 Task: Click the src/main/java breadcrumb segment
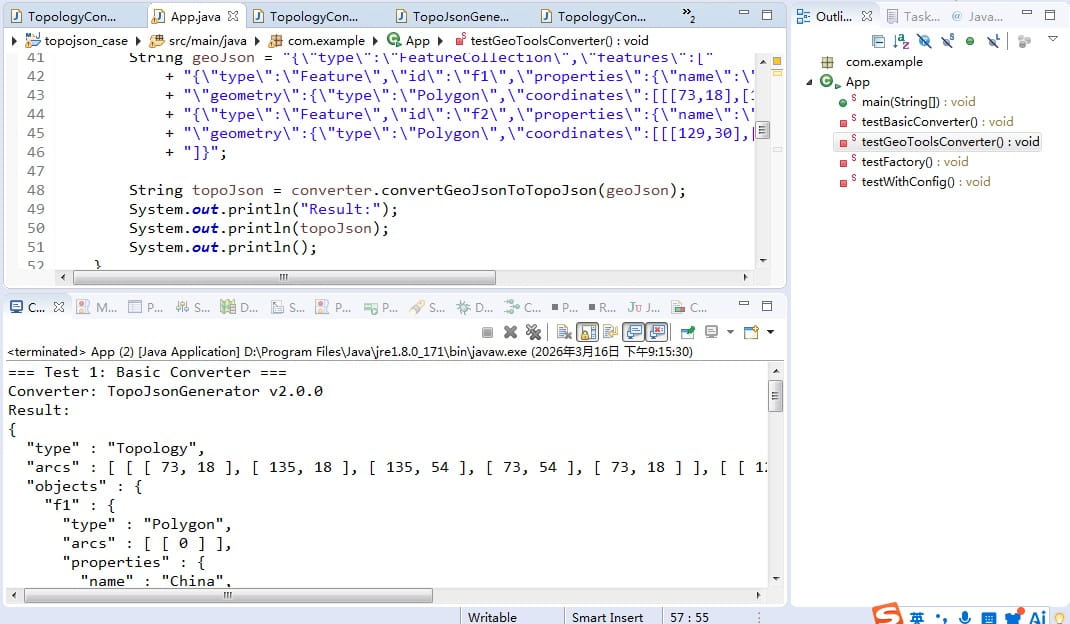point(207,41)
